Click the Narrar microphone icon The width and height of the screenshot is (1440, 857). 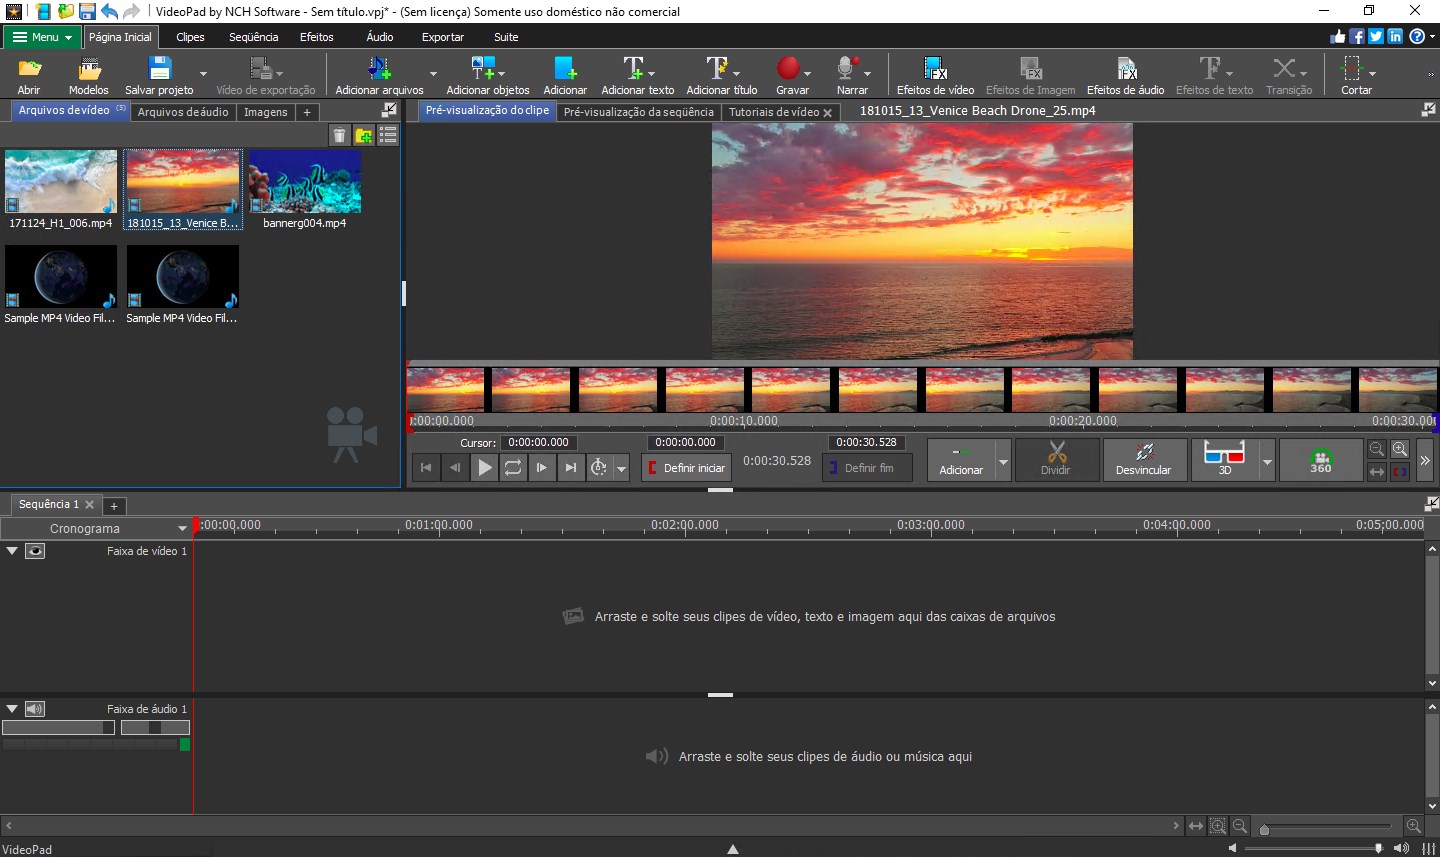click(x=847, y=69)
